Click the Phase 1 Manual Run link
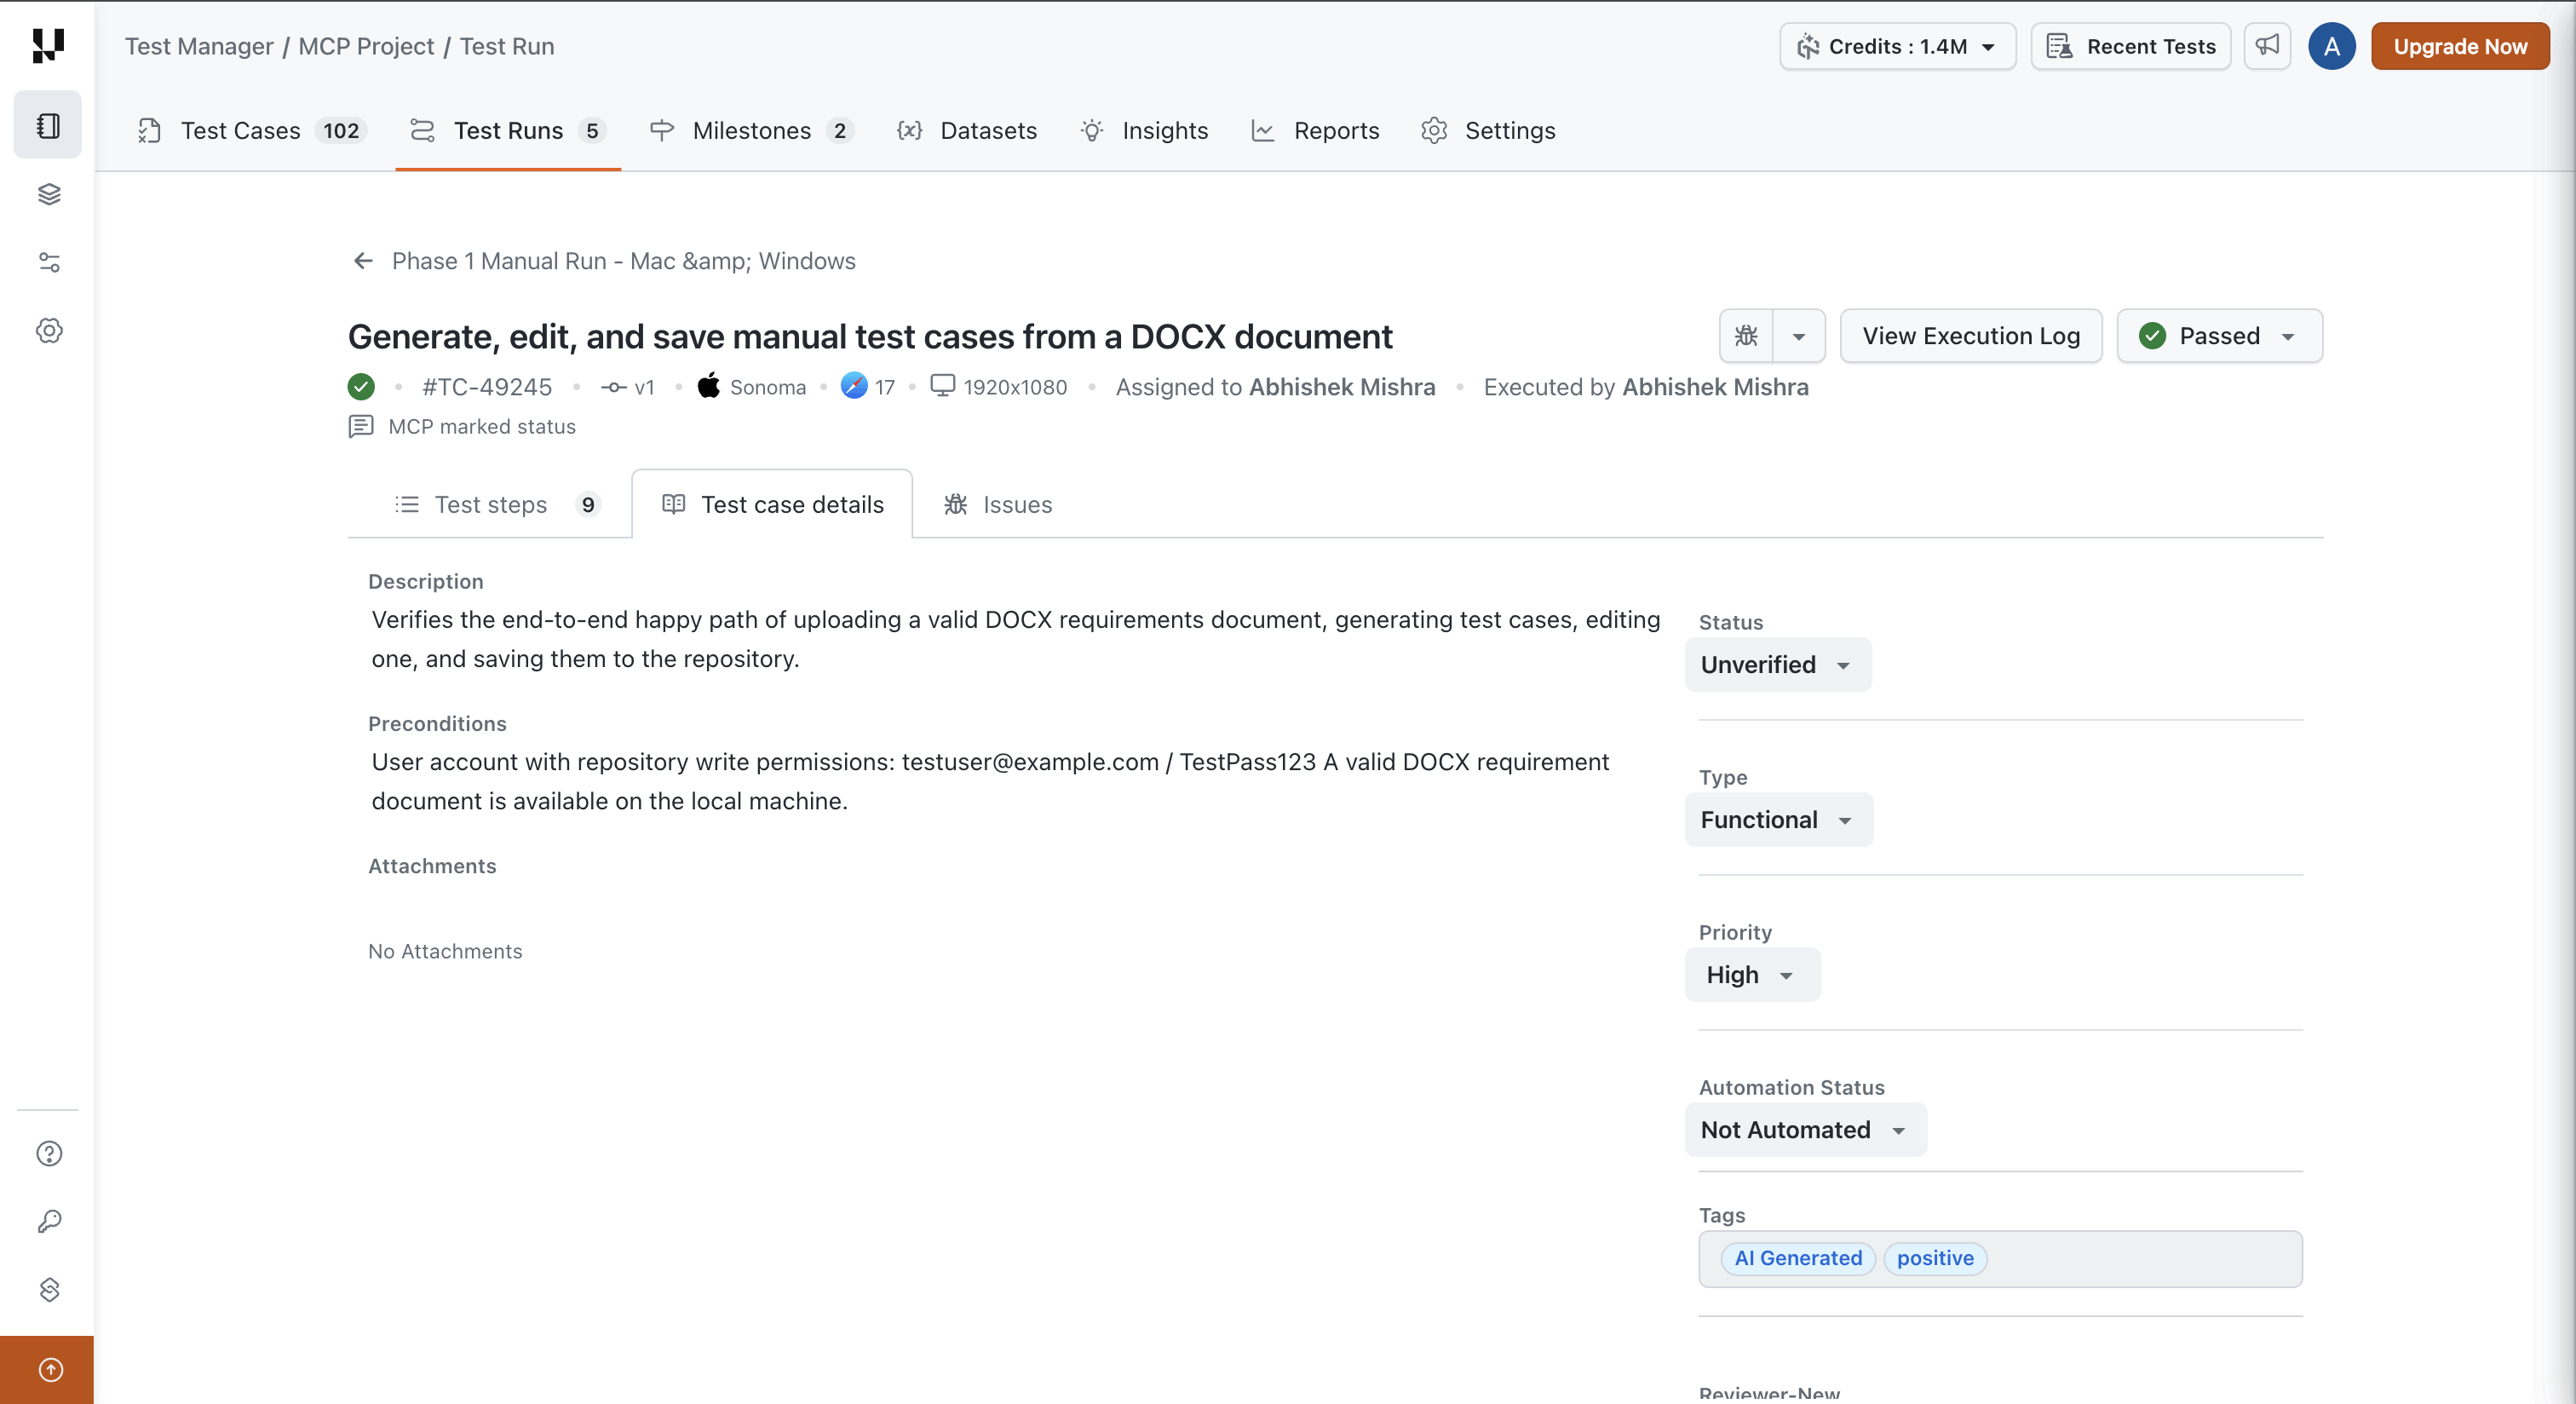 [x=623, y=261]
